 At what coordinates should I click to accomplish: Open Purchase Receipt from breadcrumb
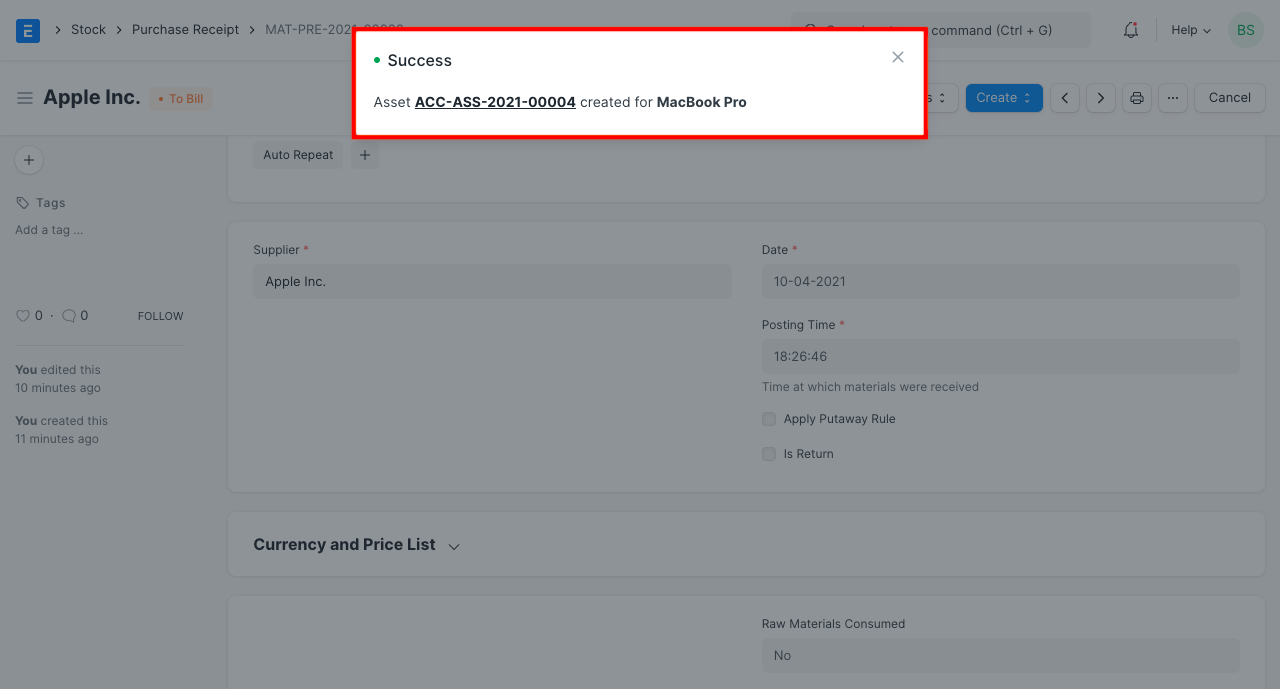click(x=185, y=29)
